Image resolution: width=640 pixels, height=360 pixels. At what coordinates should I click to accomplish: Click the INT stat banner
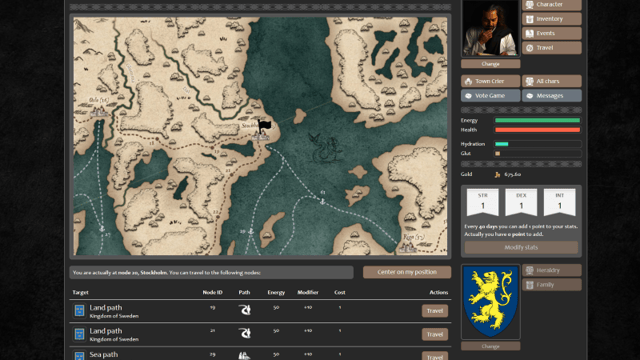(x=560, y=202)
